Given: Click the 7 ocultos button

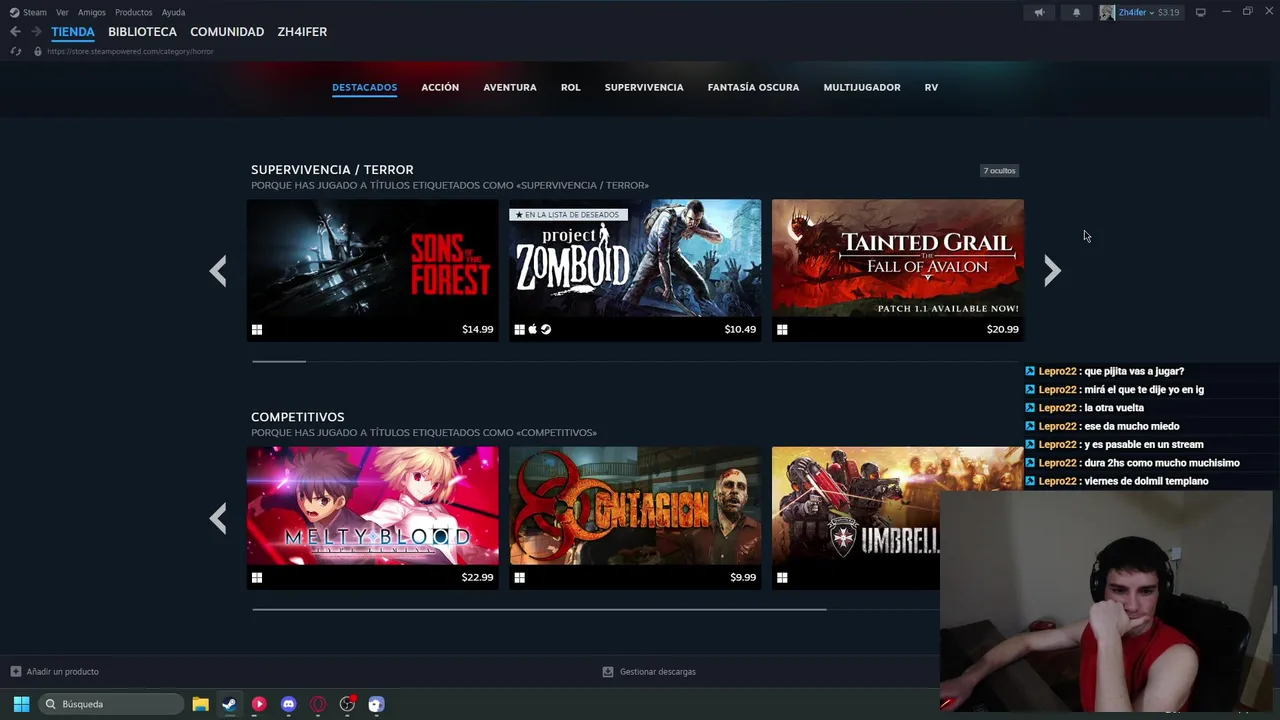Looking at the screenshot, I should tap(999, 170).
